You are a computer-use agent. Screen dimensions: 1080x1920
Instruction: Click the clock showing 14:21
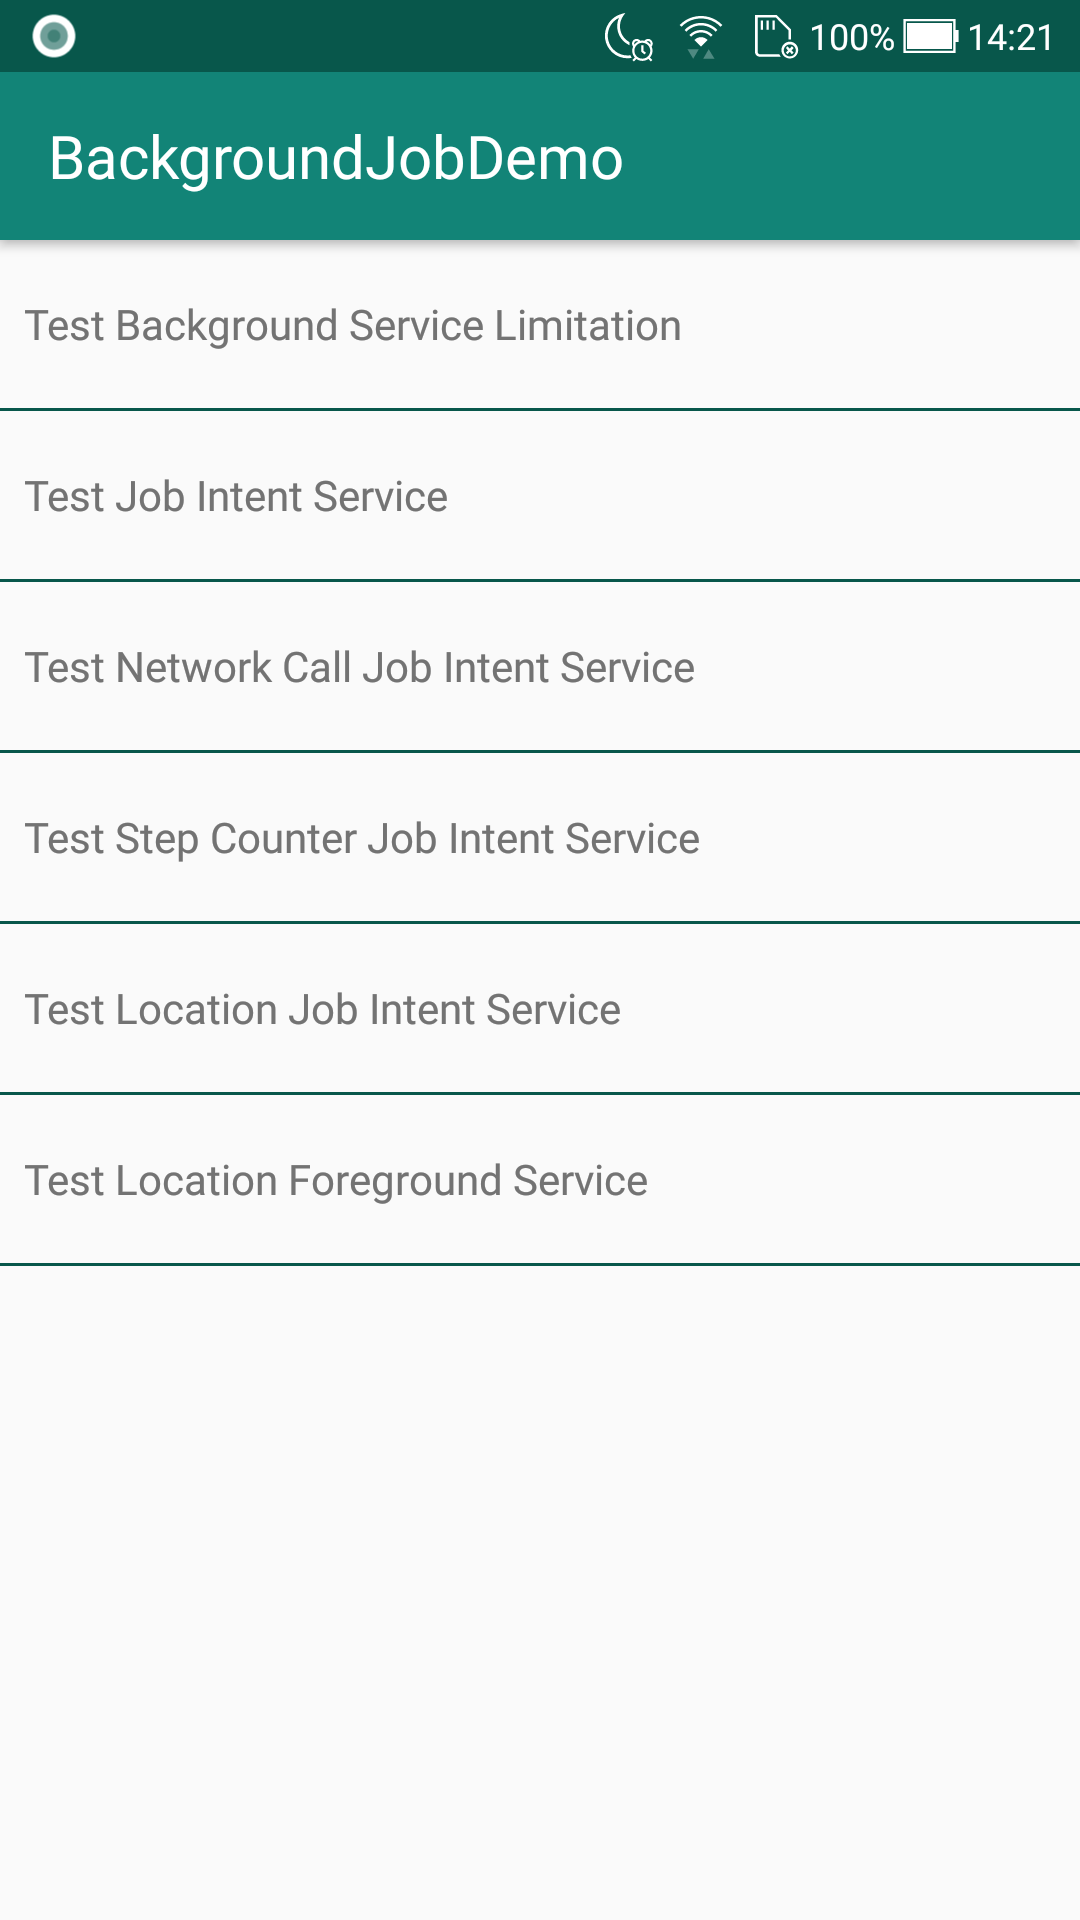point(1008,38)
